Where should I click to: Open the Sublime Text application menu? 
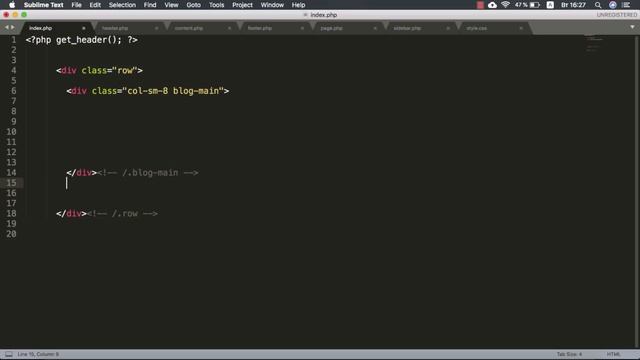[44, 5]
